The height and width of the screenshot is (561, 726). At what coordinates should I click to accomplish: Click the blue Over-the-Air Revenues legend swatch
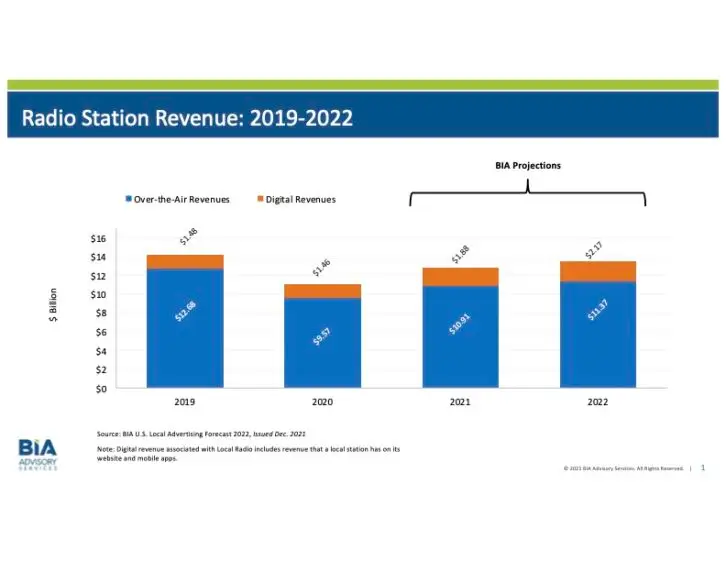click(129, 199)
